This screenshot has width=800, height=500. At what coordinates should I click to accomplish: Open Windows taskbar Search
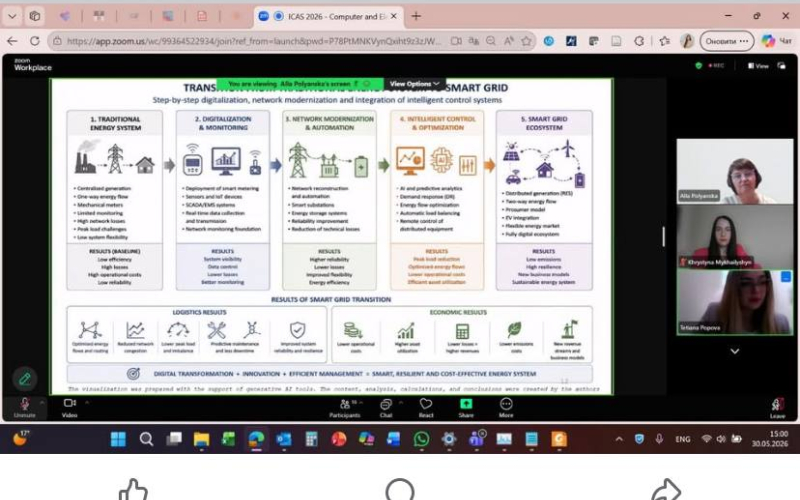coord(146,439)
